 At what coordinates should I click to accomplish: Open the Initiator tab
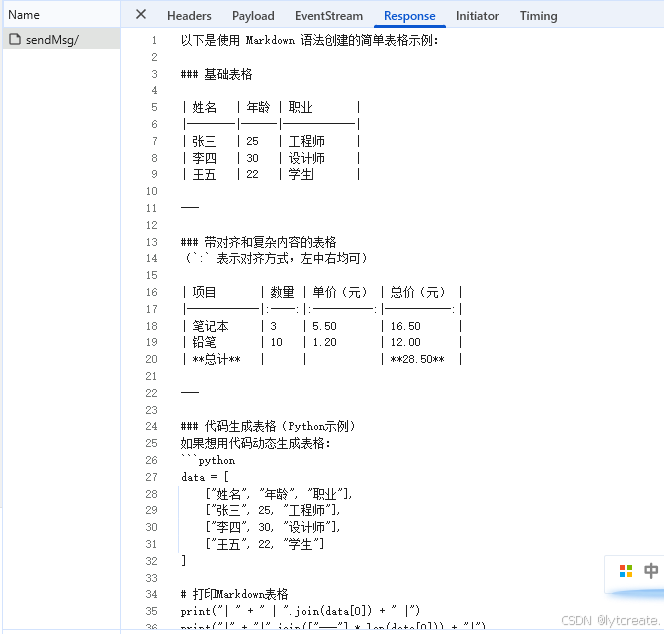point(477,16)
